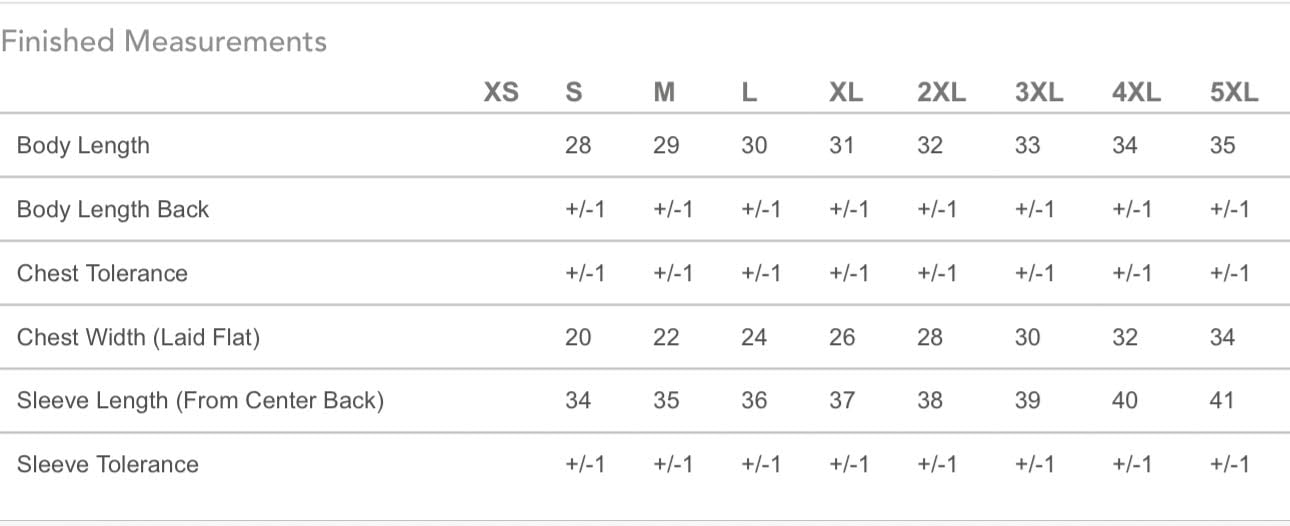This screenshot has height=526, width=1290.
Task: Click the M size column header
Action: coord(664,93)
